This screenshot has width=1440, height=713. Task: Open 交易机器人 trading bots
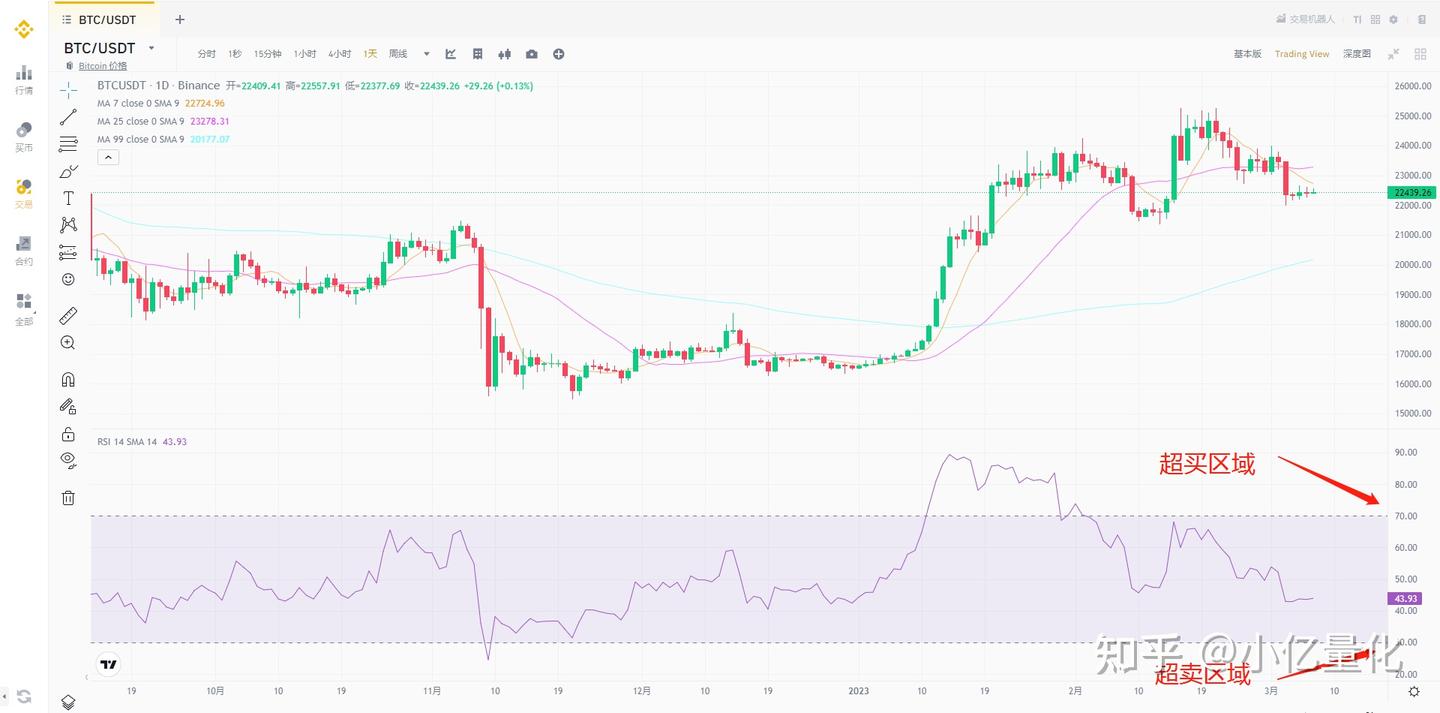[x=1305, y=19]
